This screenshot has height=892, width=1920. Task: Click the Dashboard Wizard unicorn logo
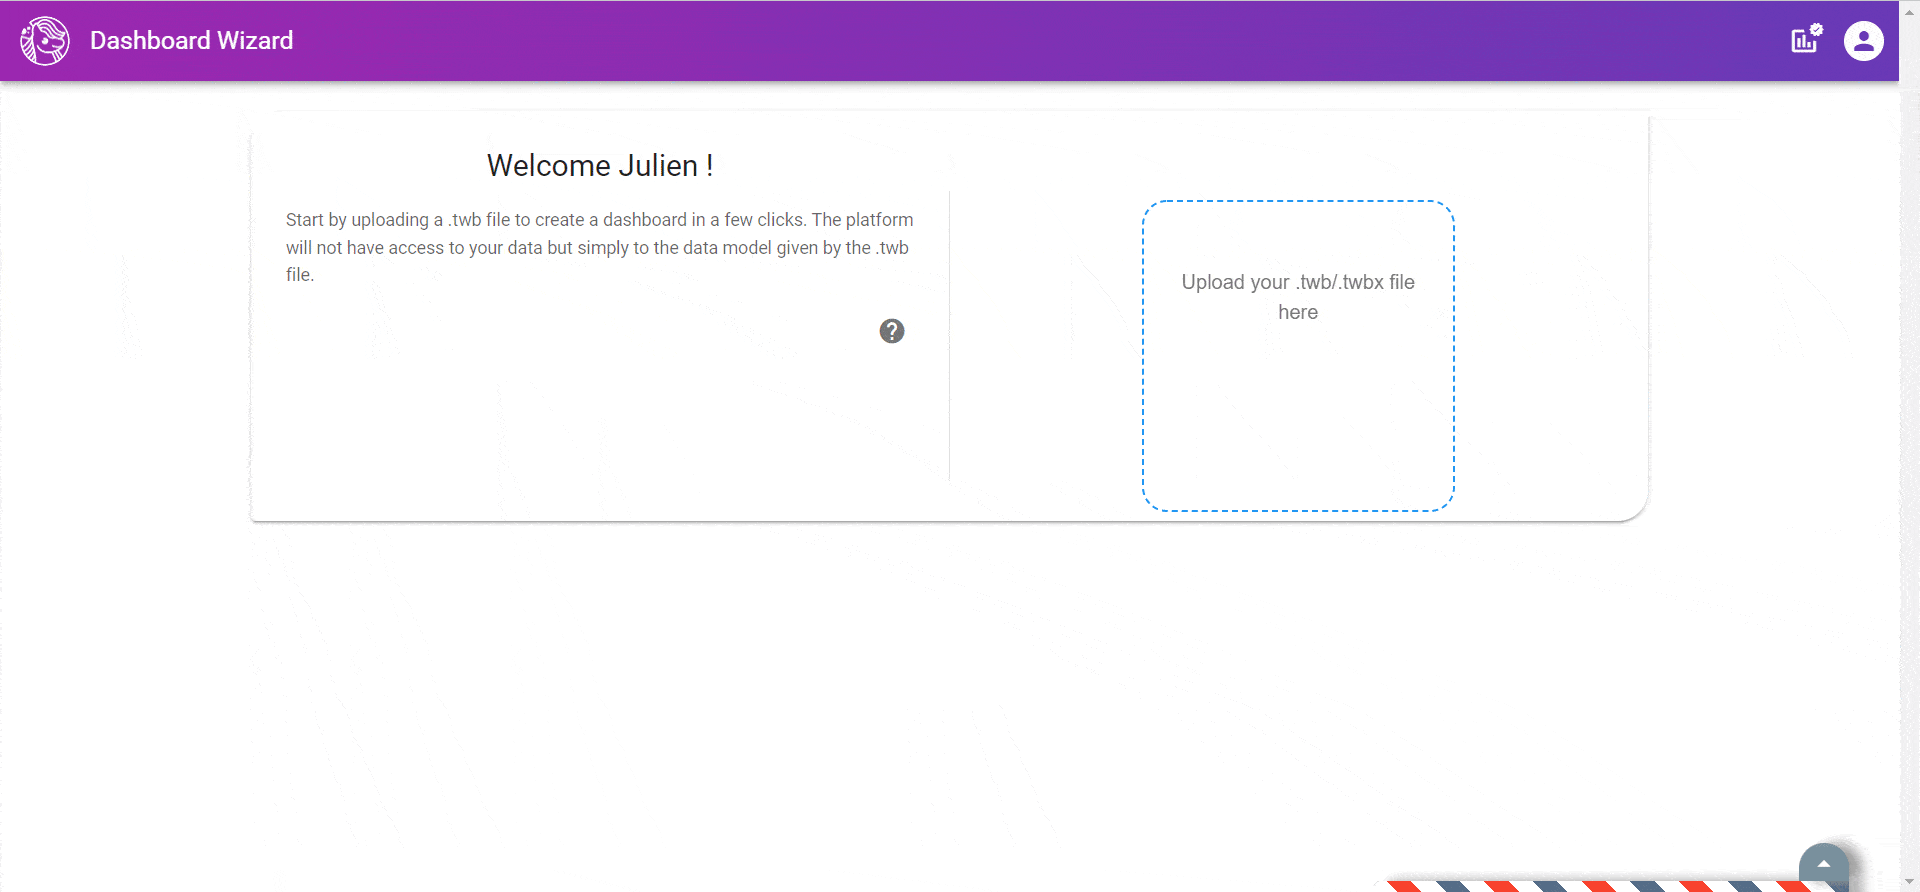[x=45, y=41]
